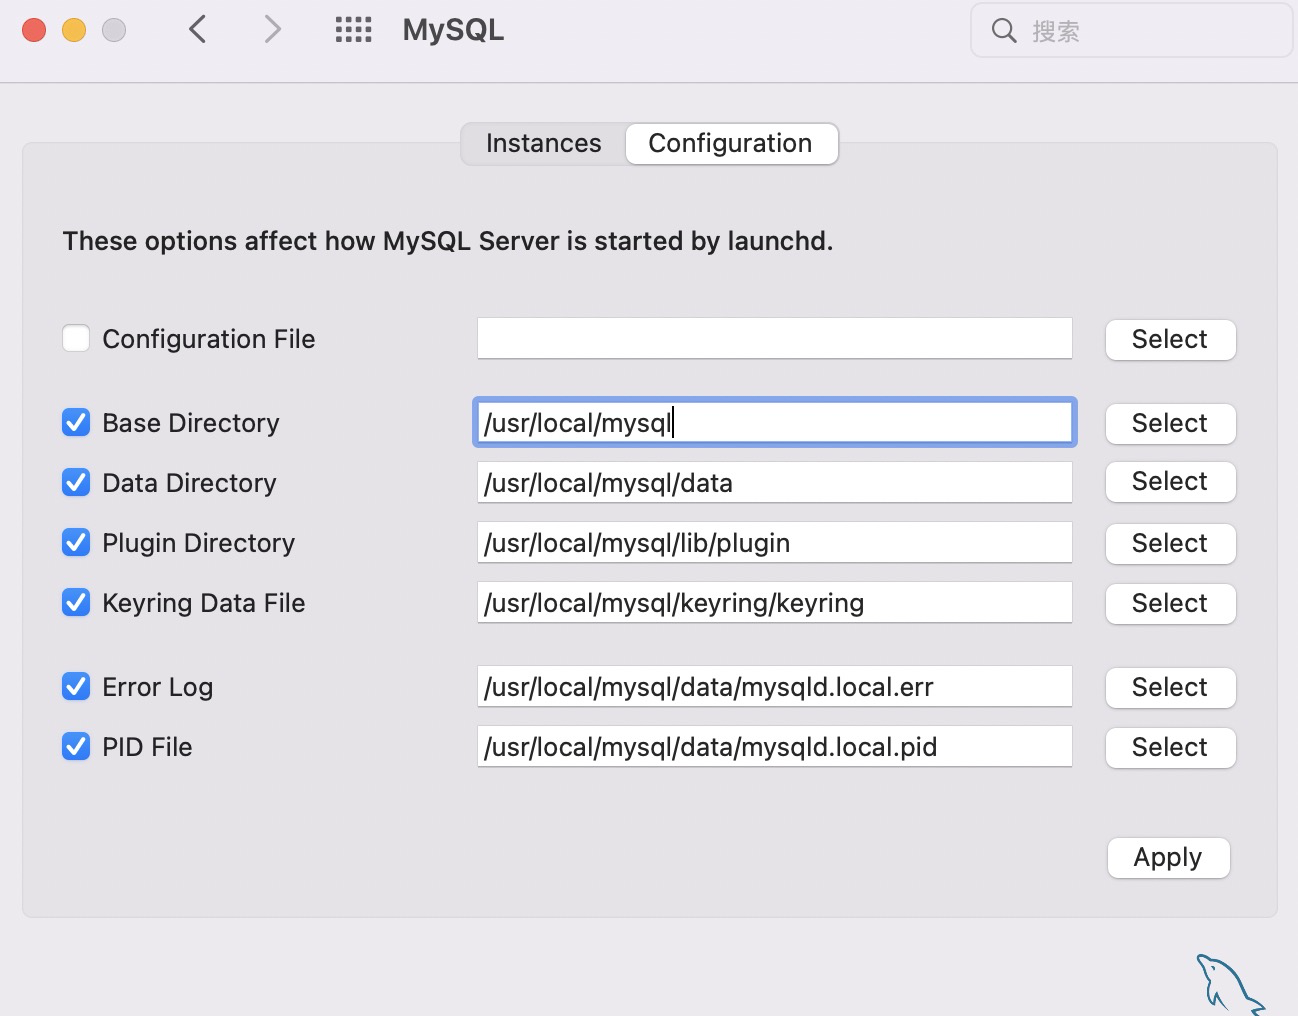The height and width of the screenshot is (1016, 1298).
Task: Click the mysqld.local.pid path field
Action: pos(775,746)
